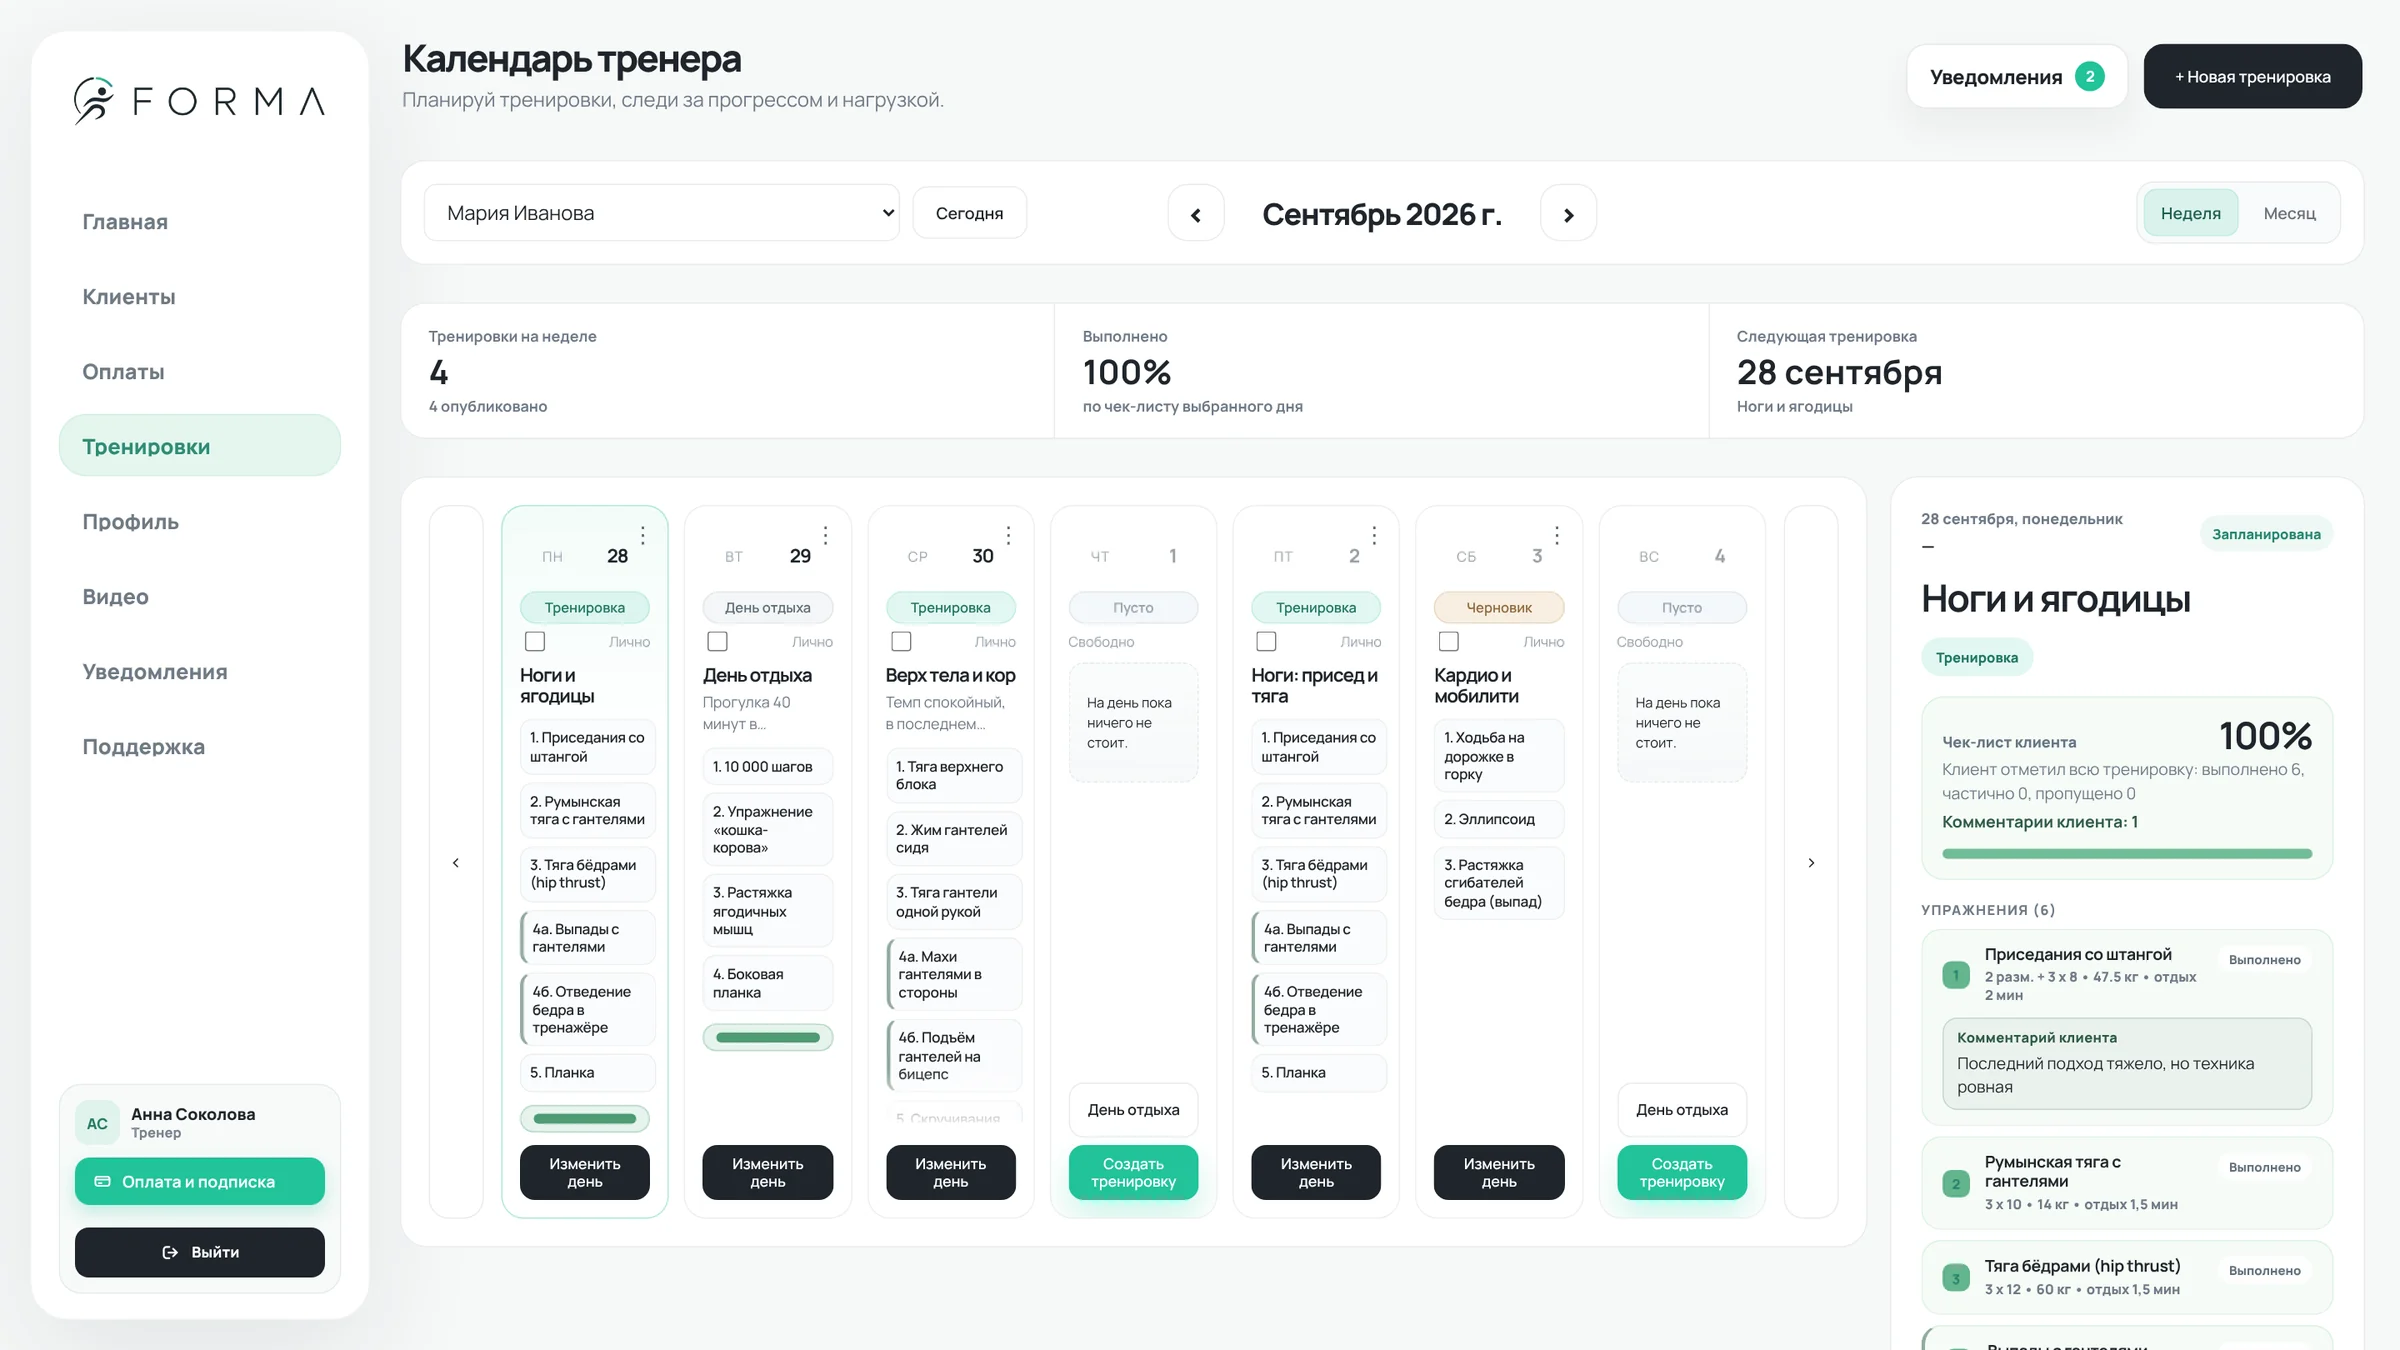The height and width of the screenshot is (1350, 2400).
Task: Go to previous month arrow
Action: click(1196, 214)
